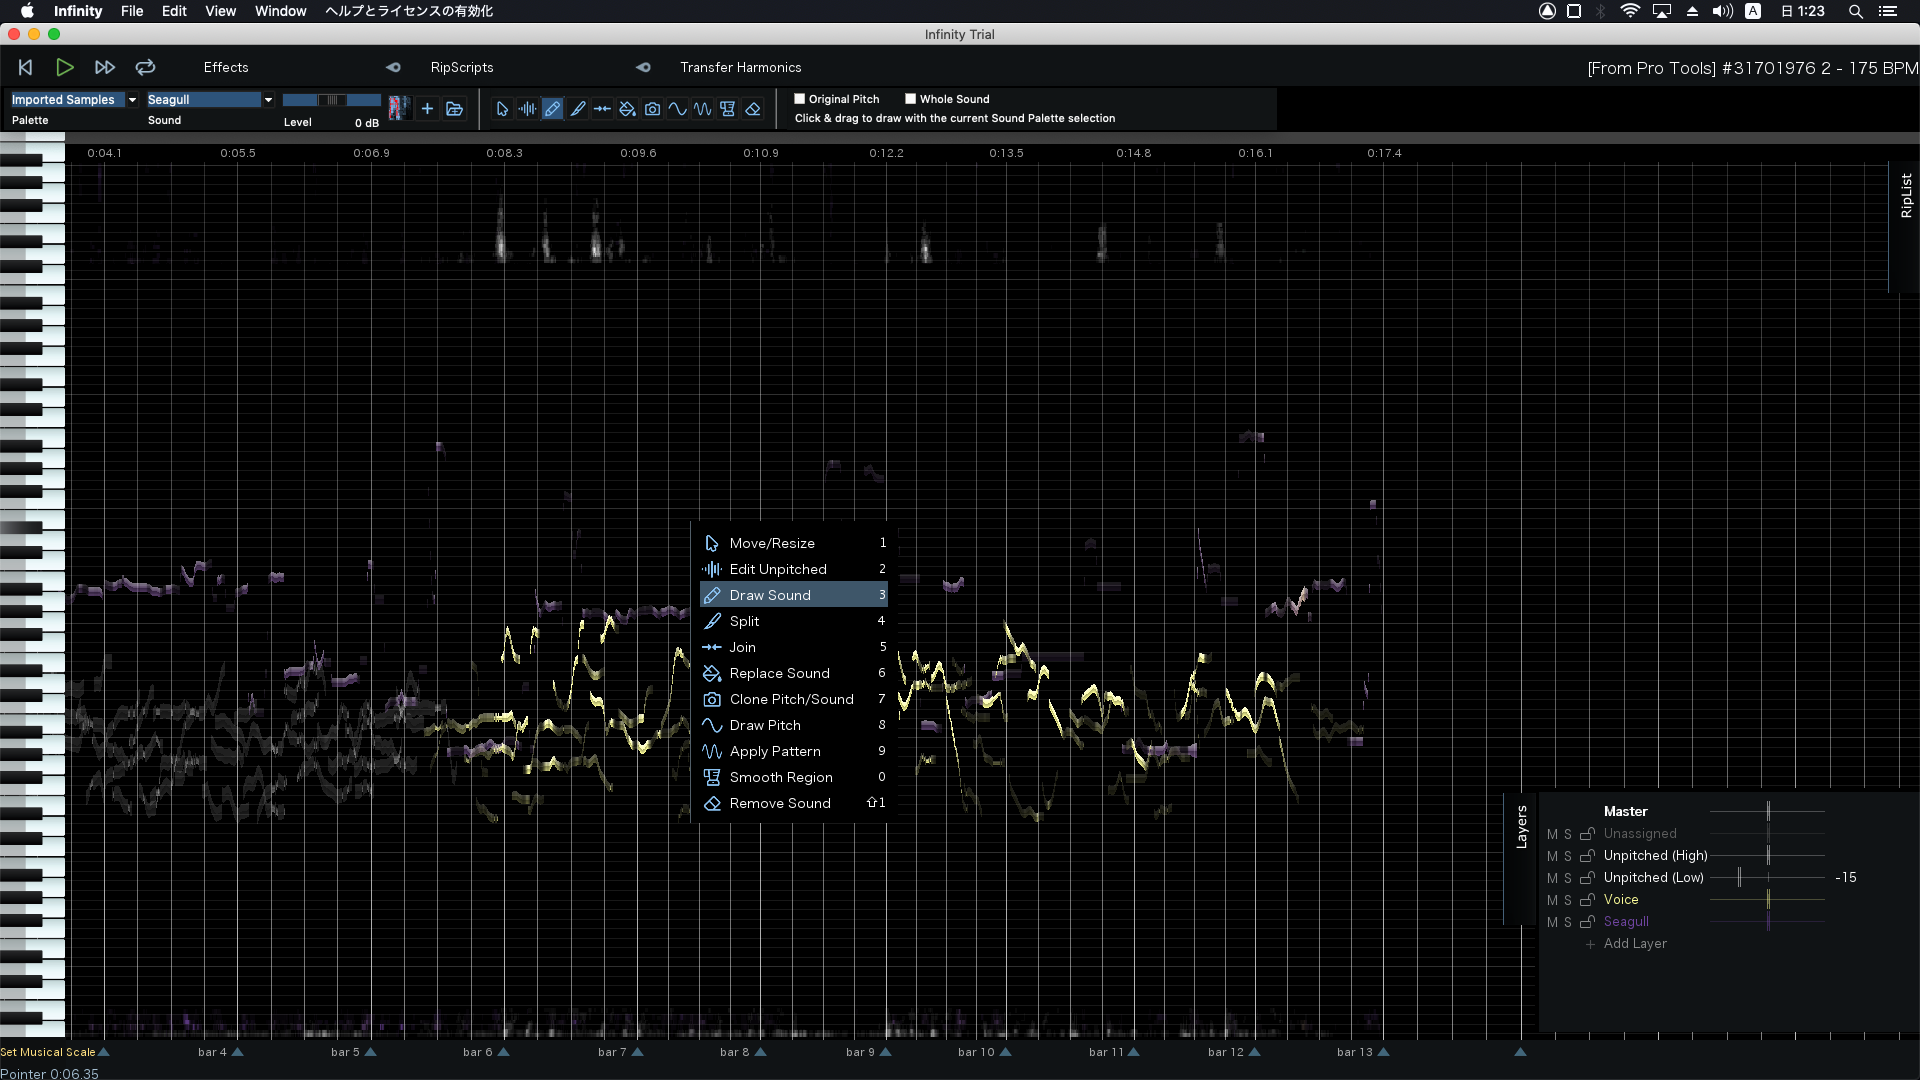This screenshot has height=1080, width=1920.
Task: Select the Draw Pitch curve tool in toolbar
Action: (x=677, y=109)
